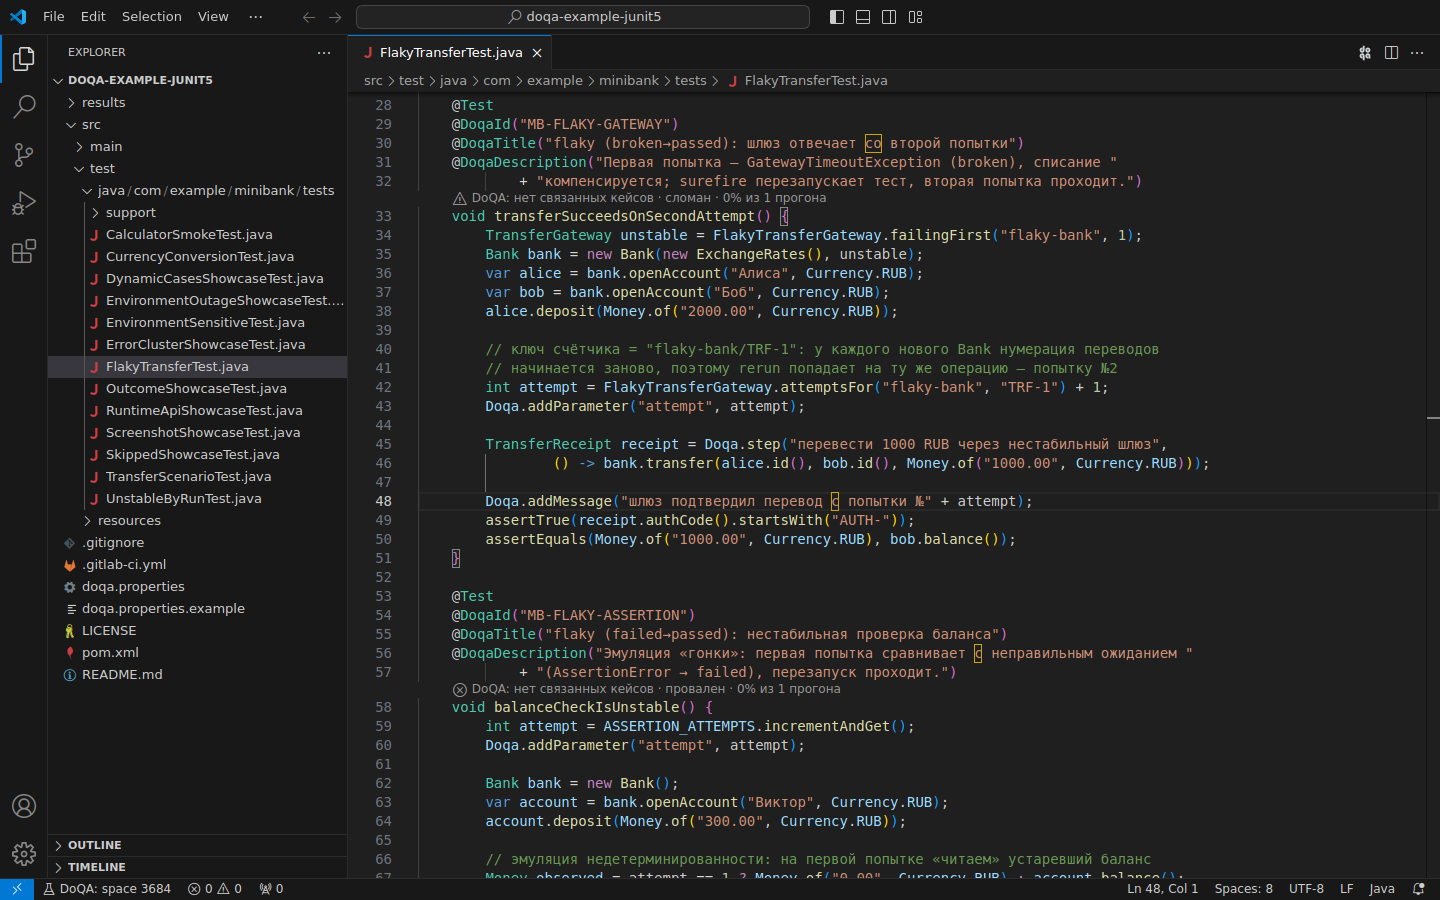The image size is (1440, 900).
Task: Expand the resources folder
Action: [x=197, y=521]
